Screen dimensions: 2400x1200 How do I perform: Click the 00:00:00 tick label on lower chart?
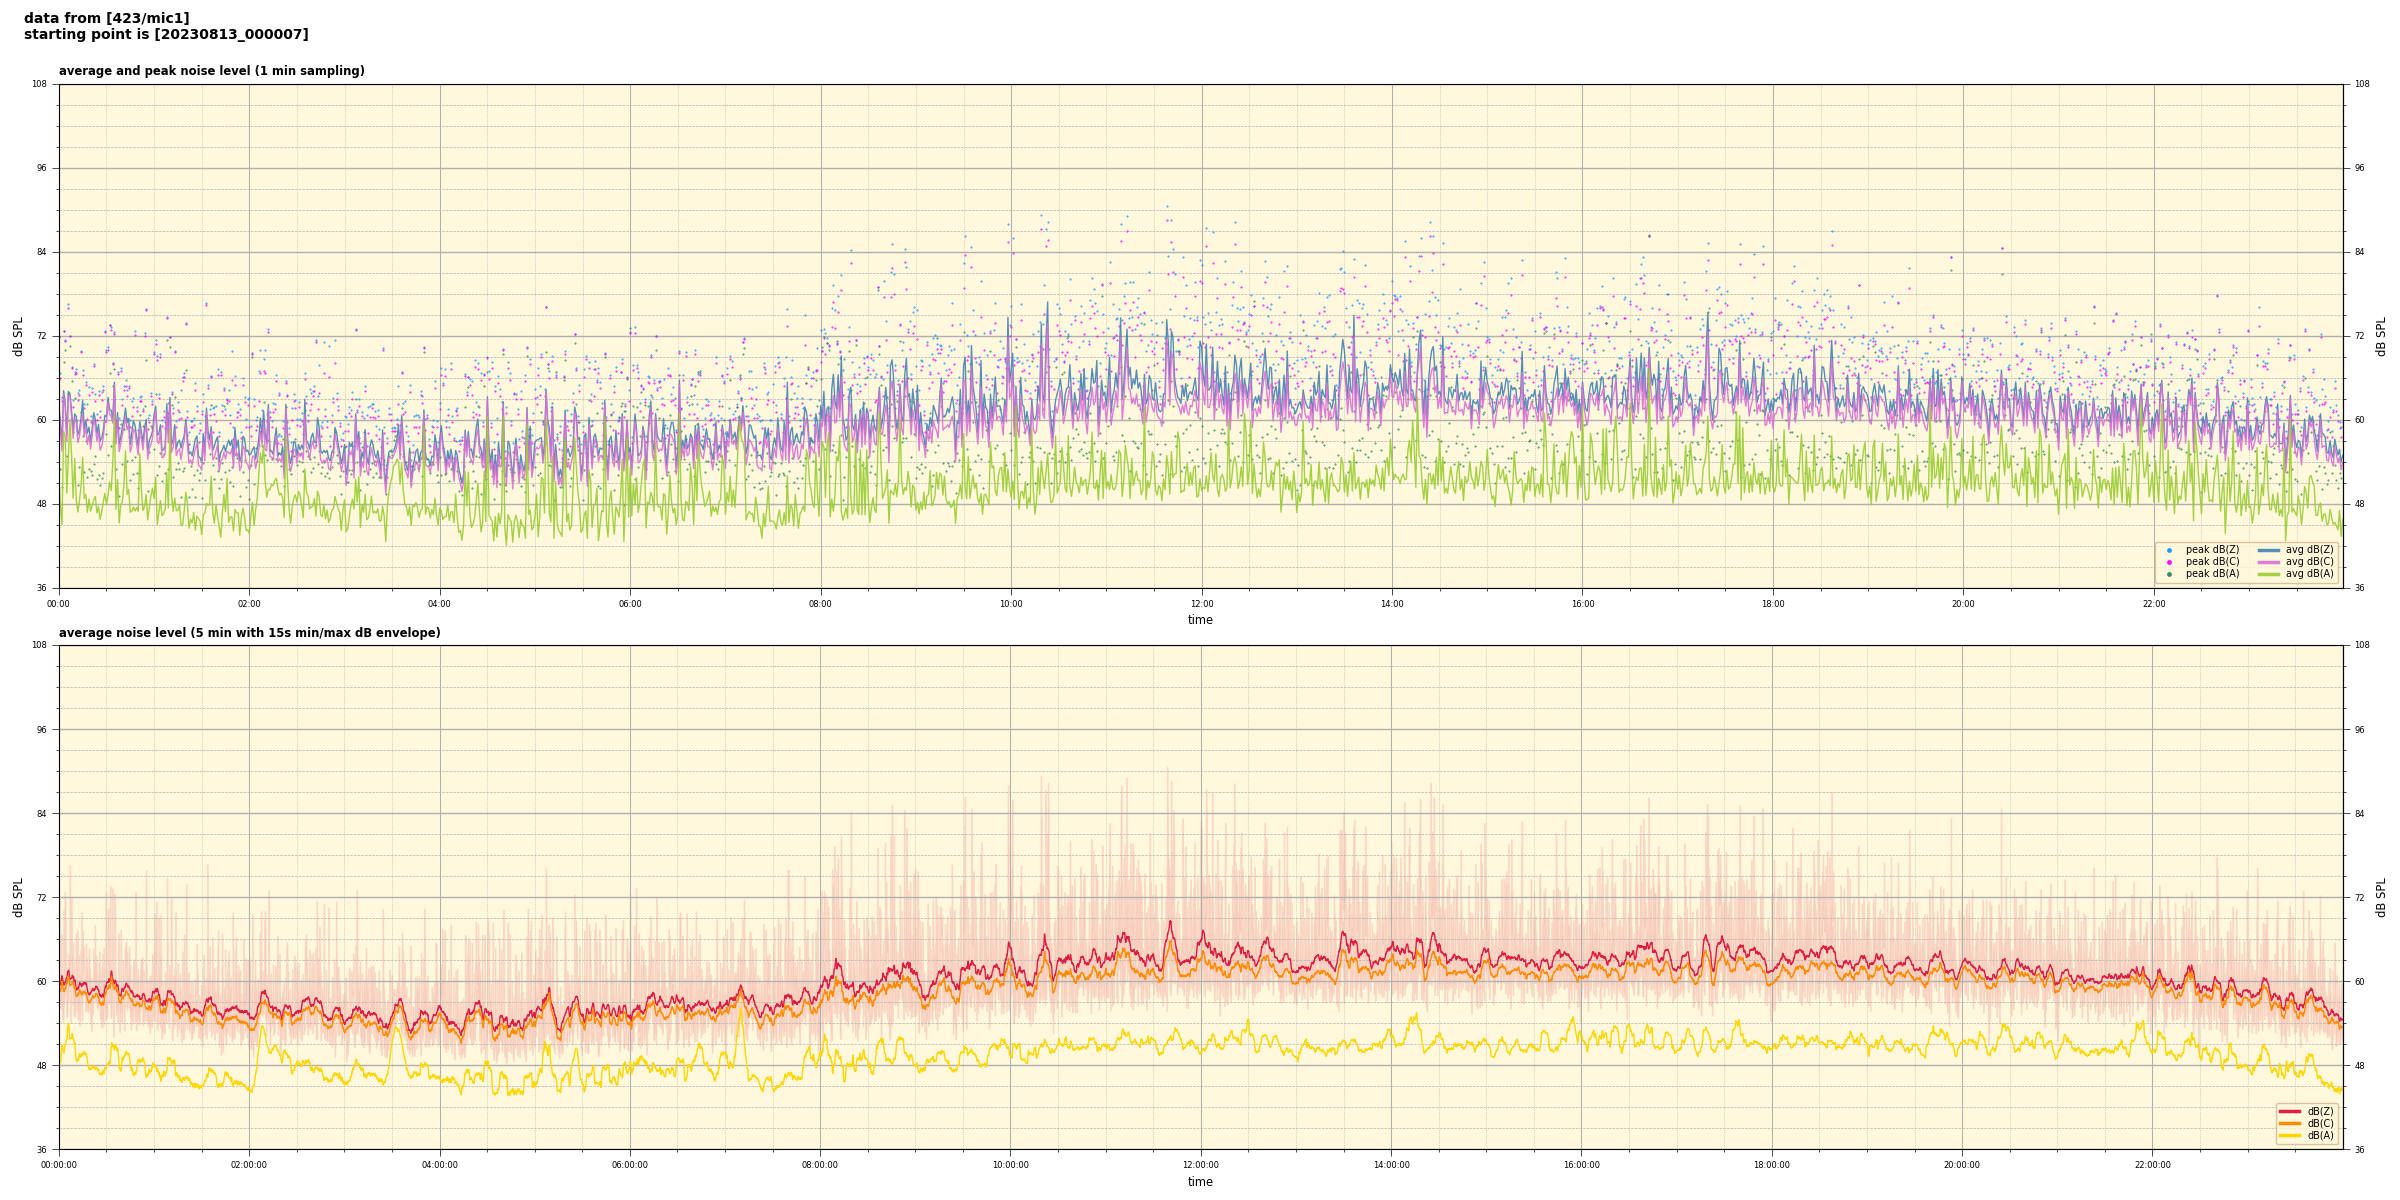point(59,1165)
